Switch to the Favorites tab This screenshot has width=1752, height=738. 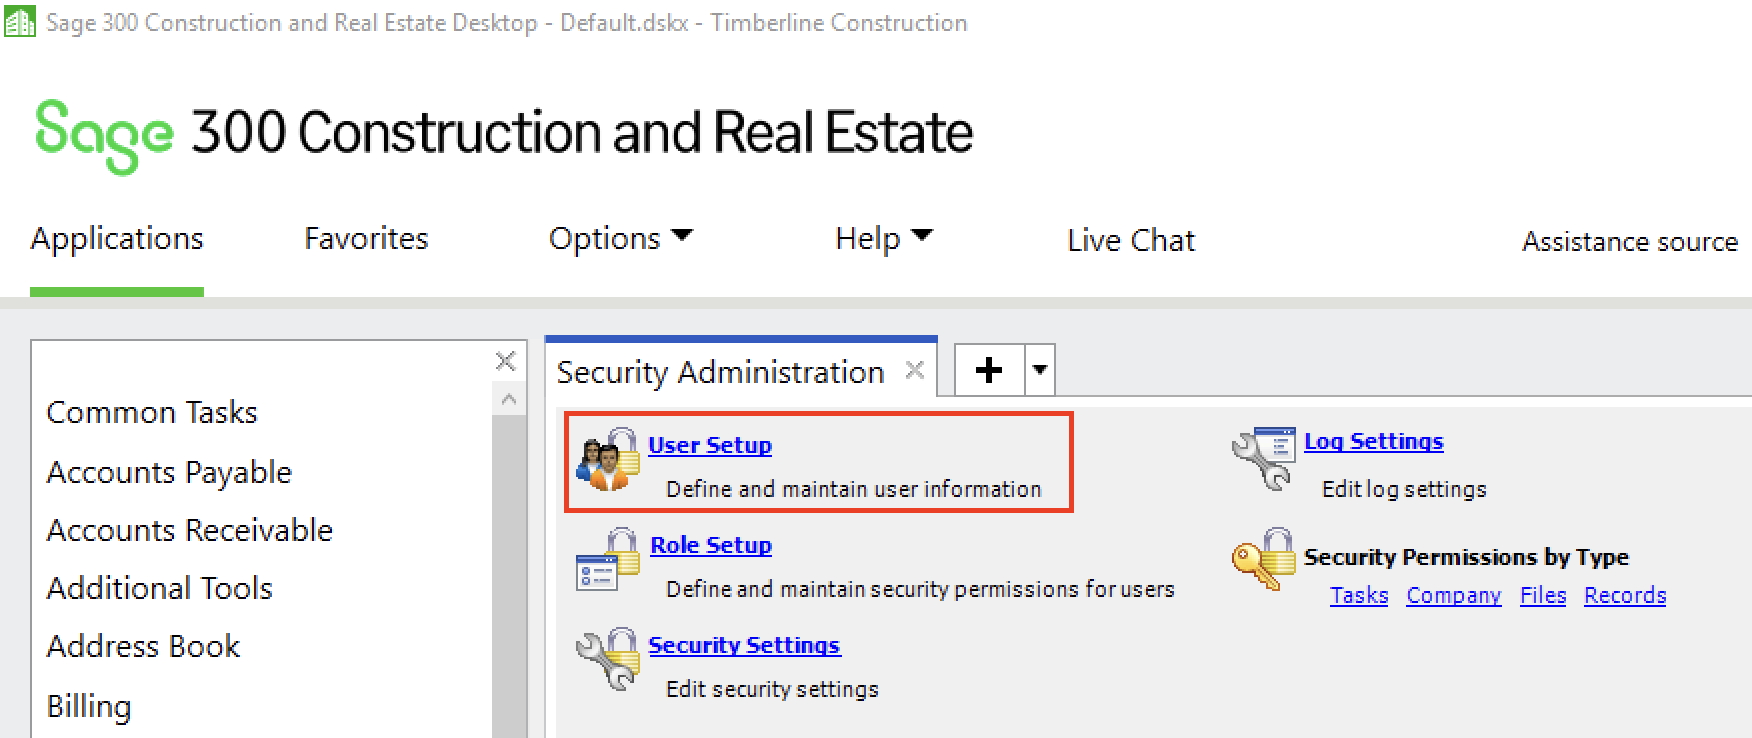coord(366,238)
